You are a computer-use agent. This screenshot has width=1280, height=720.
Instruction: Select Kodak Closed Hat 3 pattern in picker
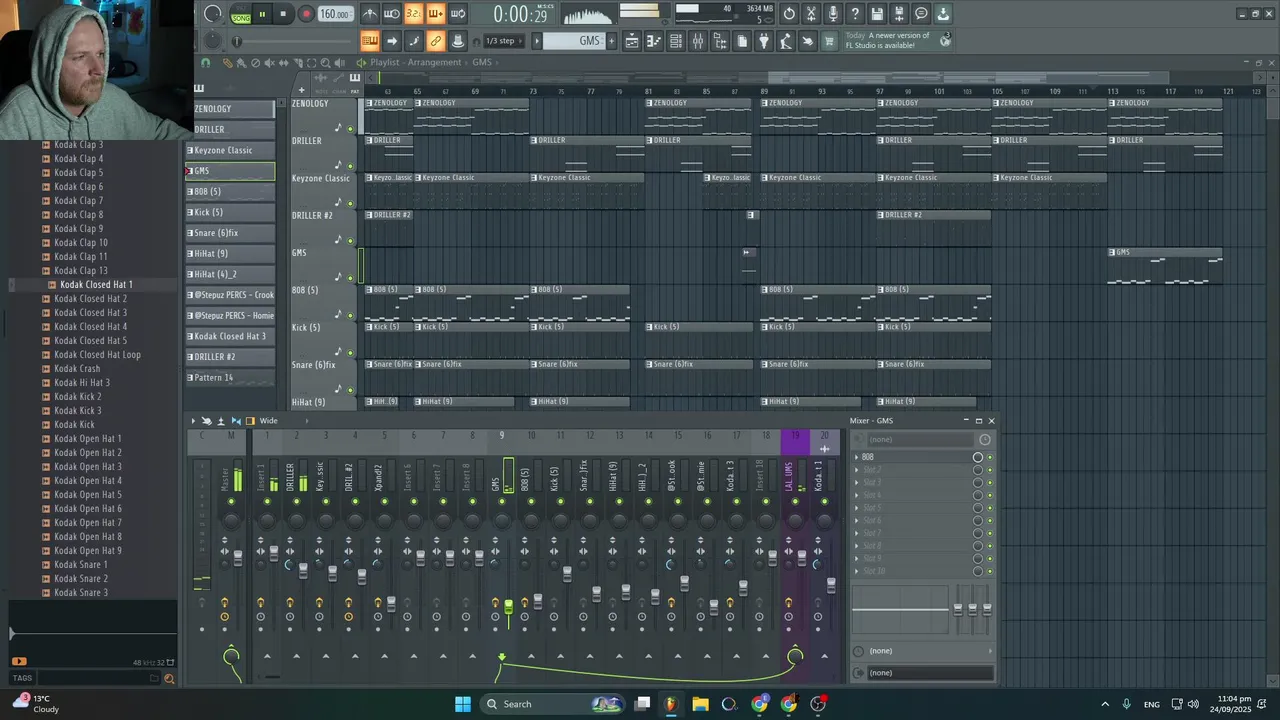tap(230, 336)
